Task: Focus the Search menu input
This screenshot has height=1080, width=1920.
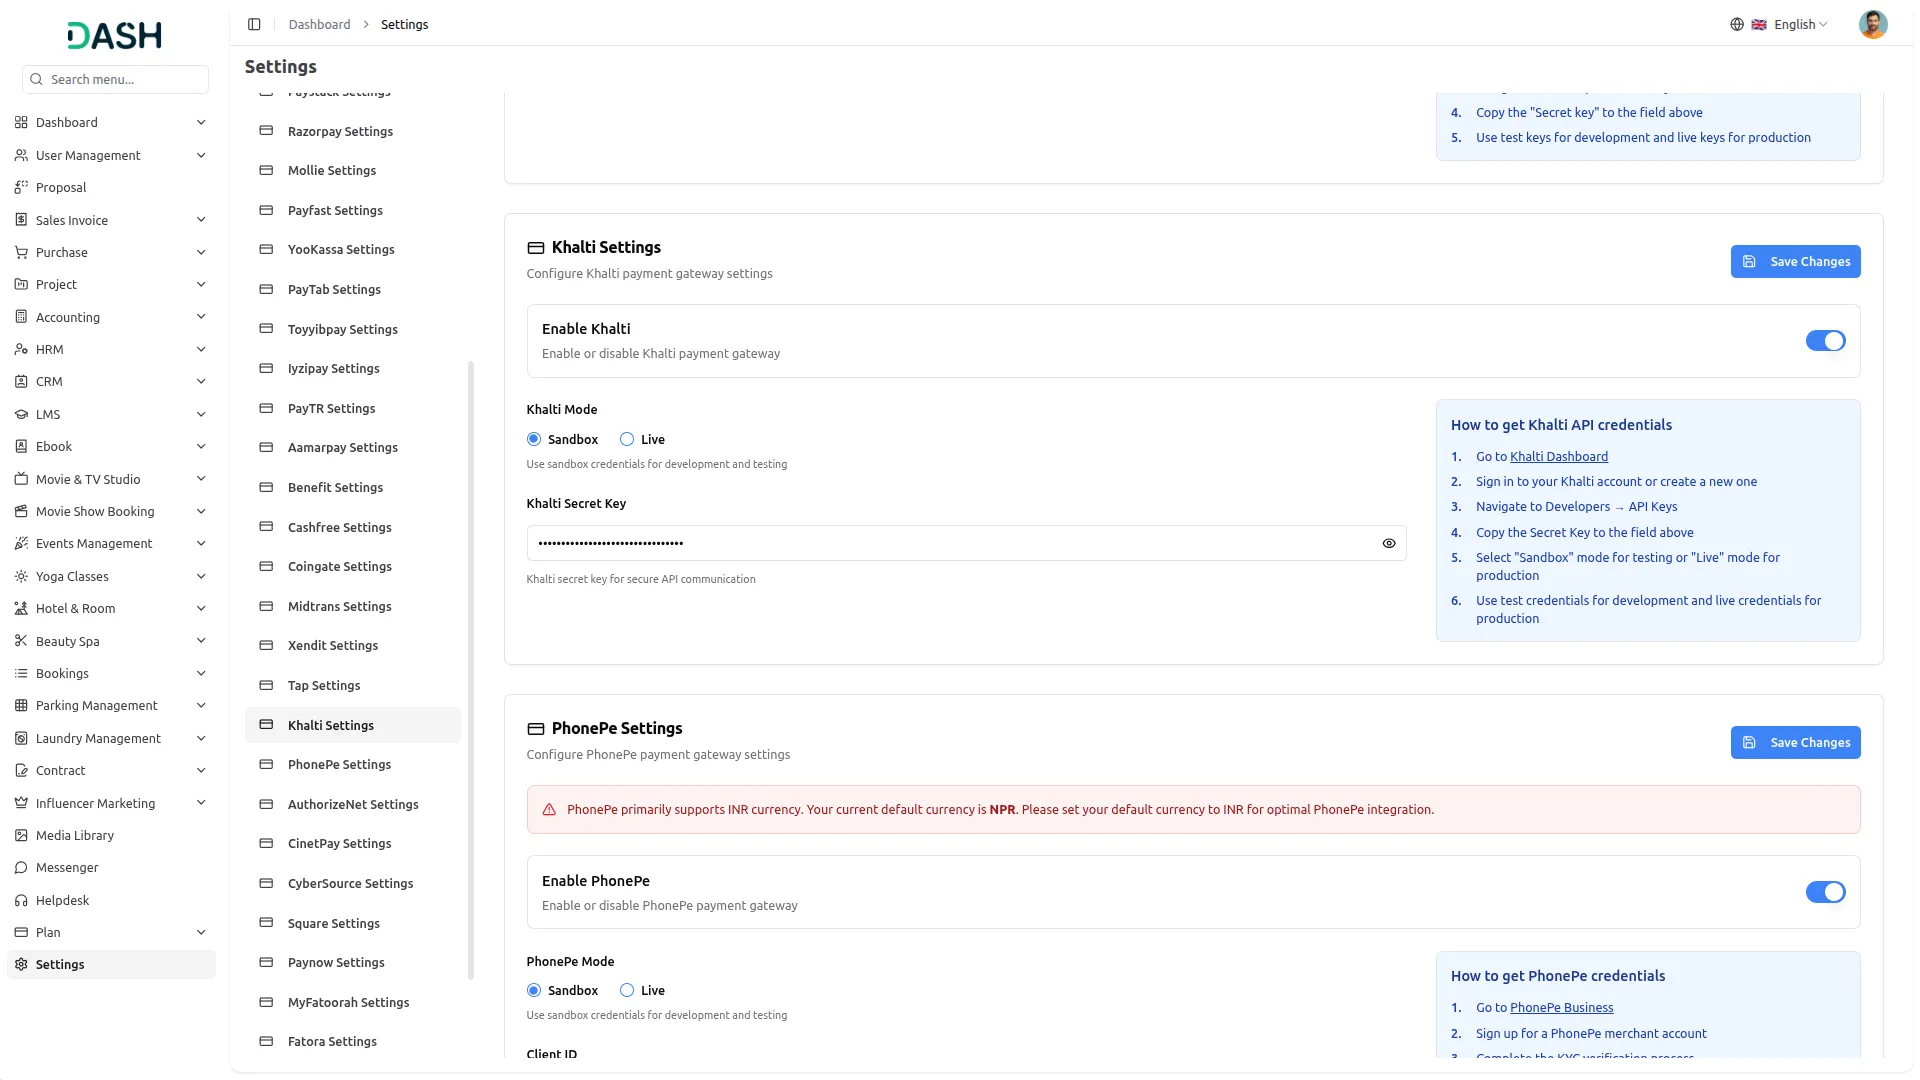Action: (x=115, y=79)
